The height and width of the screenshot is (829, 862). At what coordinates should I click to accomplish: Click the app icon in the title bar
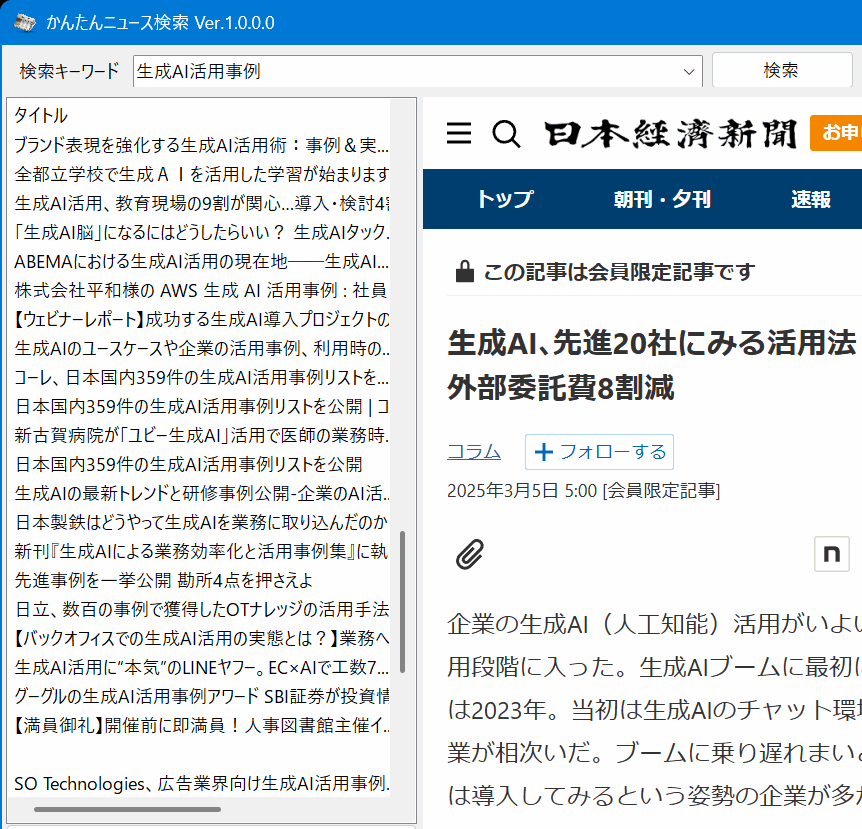click(25, 23)
